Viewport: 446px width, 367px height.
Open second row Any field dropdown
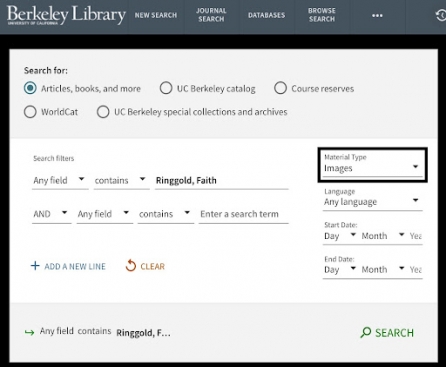coord(104,214)
